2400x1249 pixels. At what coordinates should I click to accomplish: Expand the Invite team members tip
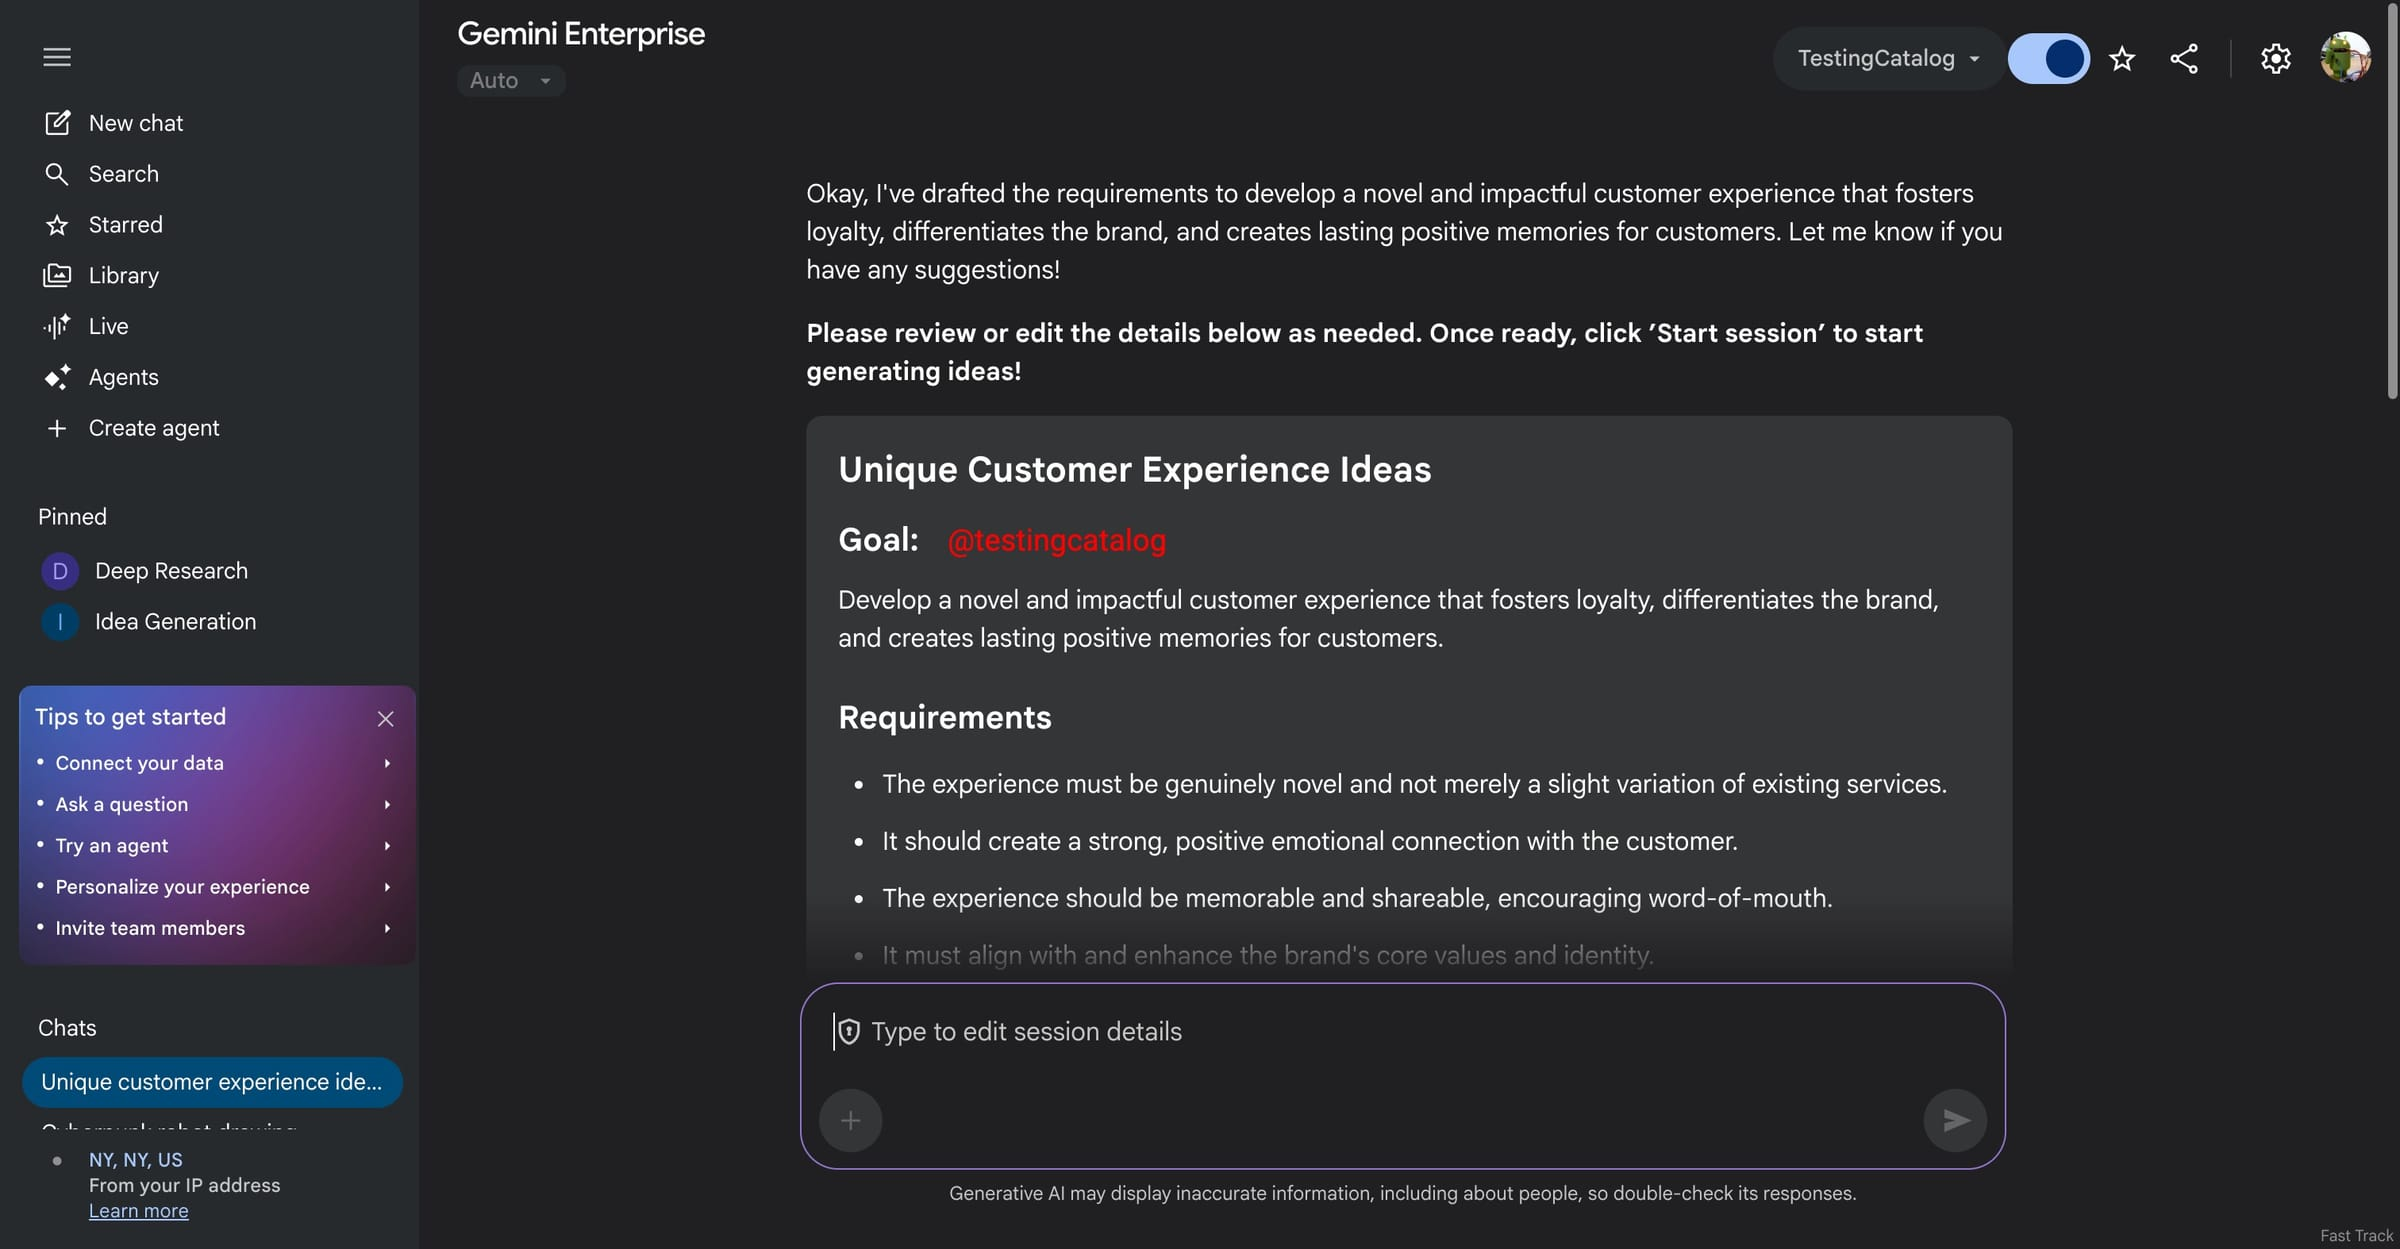[x=215, y=928]
